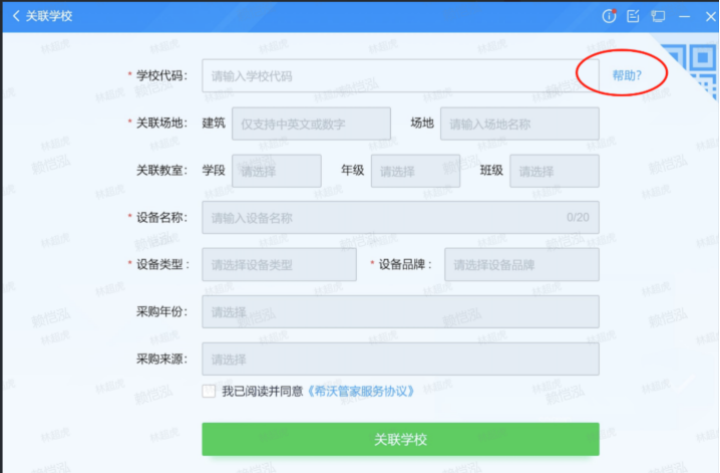Select the 设备品牌 dropdown
Viewport: 720px width, 473px height.
(521, 265)
